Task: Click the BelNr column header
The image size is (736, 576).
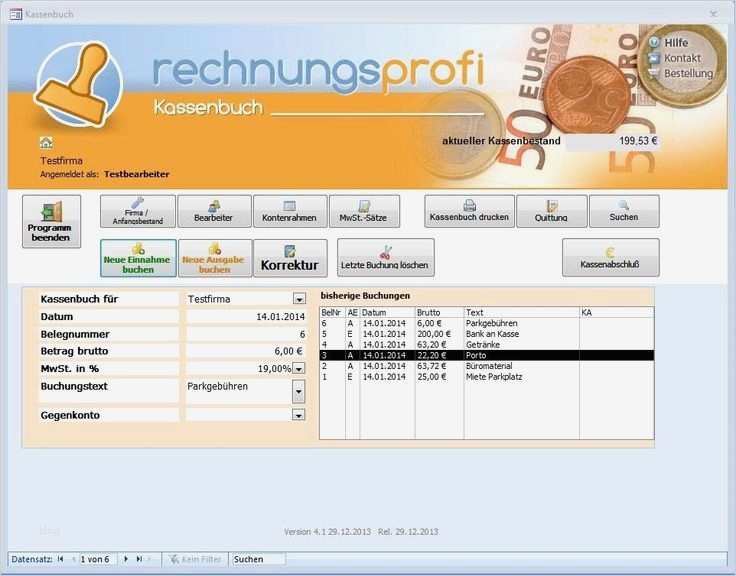Action: coord(332,313)
